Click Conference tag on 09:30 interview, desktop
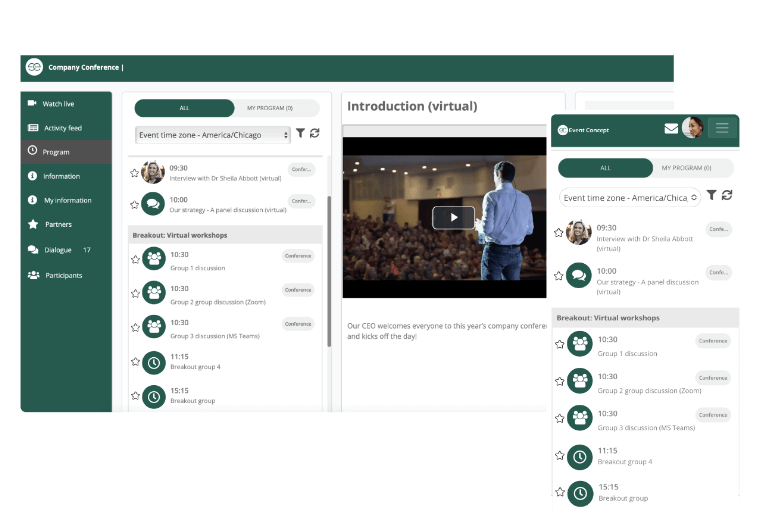Viewport: 760px width, 522px height. [x=301, y=169]
